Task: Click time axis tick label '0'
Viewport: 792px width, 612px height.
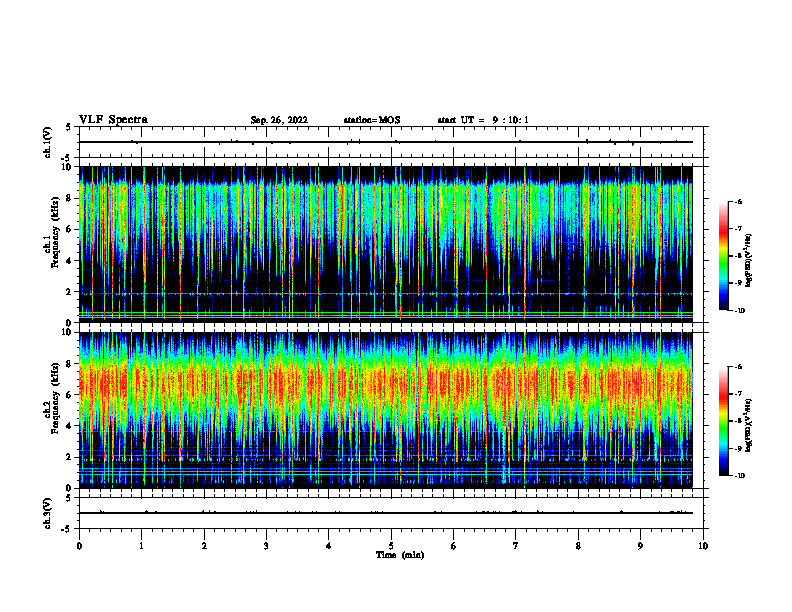Action: tap(79, 546)
